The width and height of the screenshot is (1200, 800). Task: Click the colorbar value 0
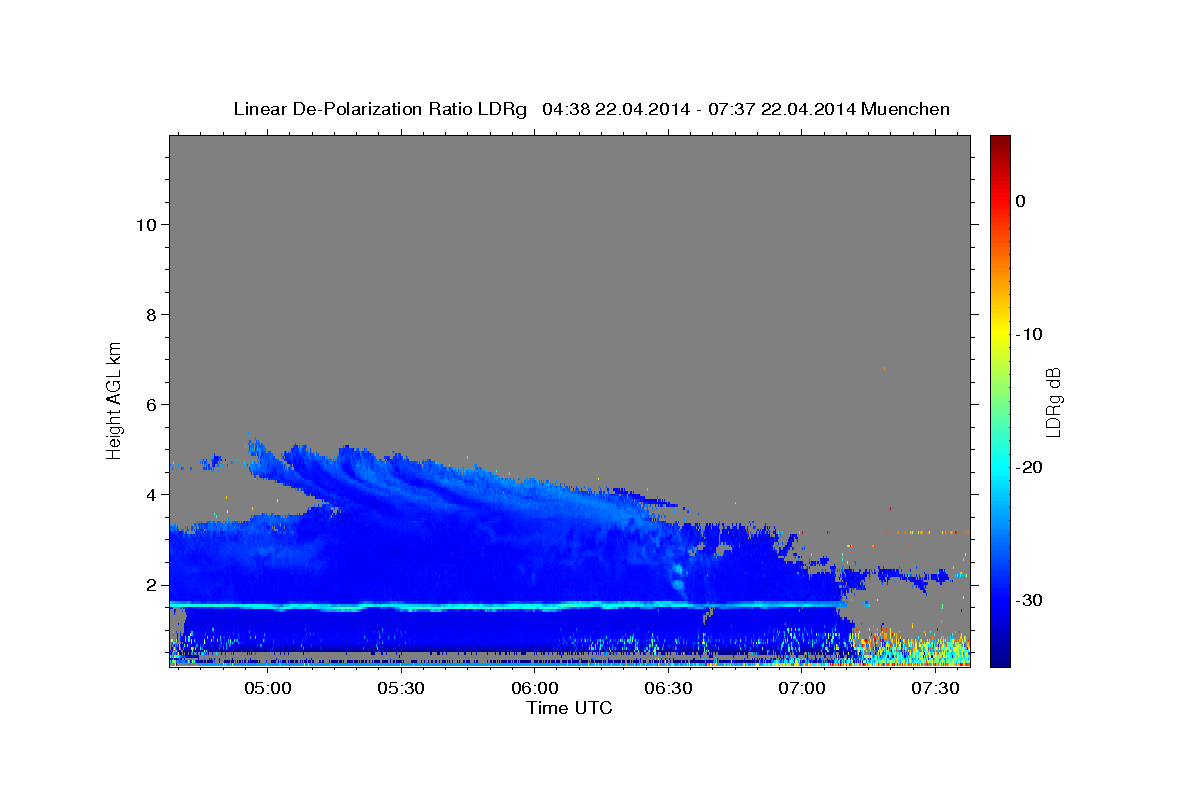(x=1020, y=201)
